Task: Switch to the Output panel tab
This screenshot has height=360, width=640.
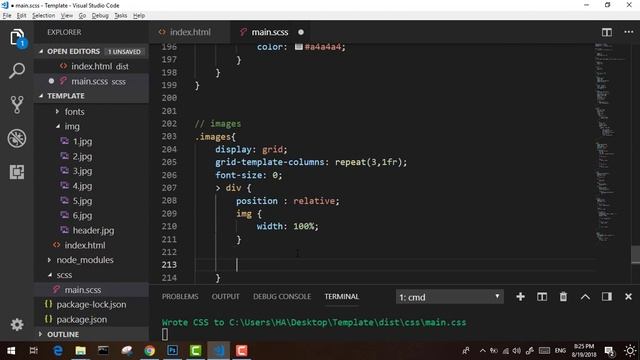Action: [x=226, y=297]
